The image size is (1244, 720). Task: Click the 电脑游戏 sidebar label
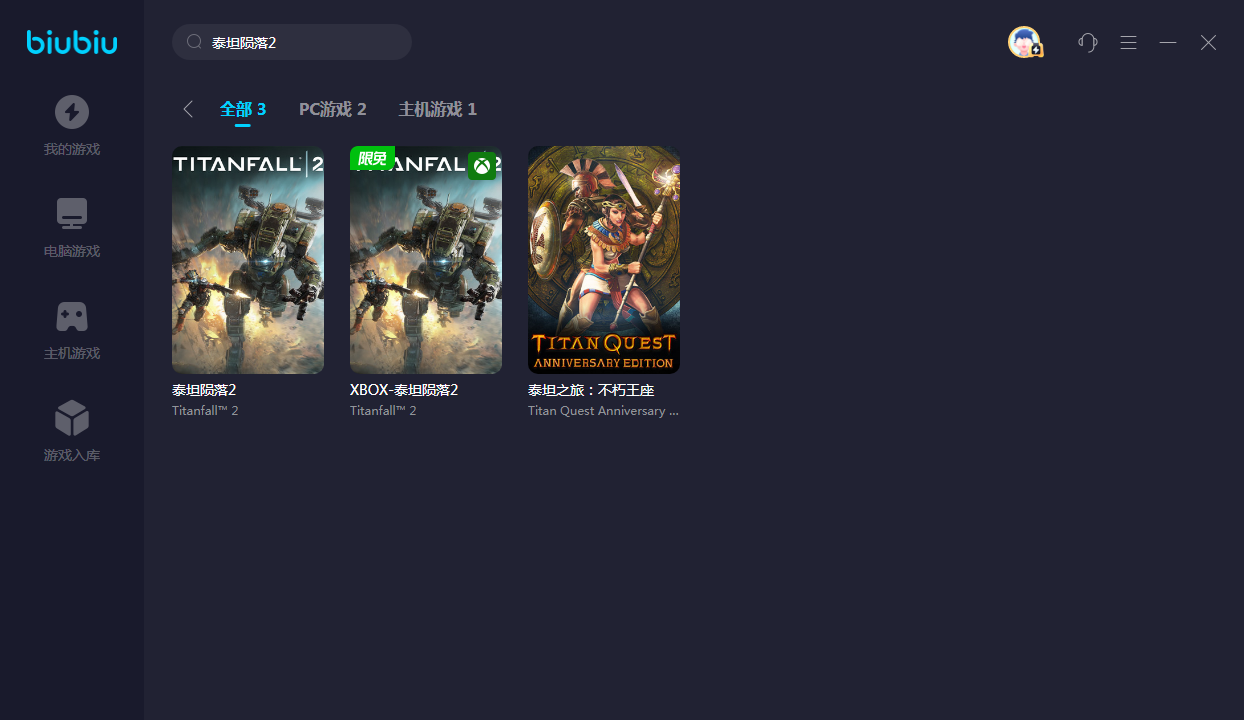click(72, 251)
